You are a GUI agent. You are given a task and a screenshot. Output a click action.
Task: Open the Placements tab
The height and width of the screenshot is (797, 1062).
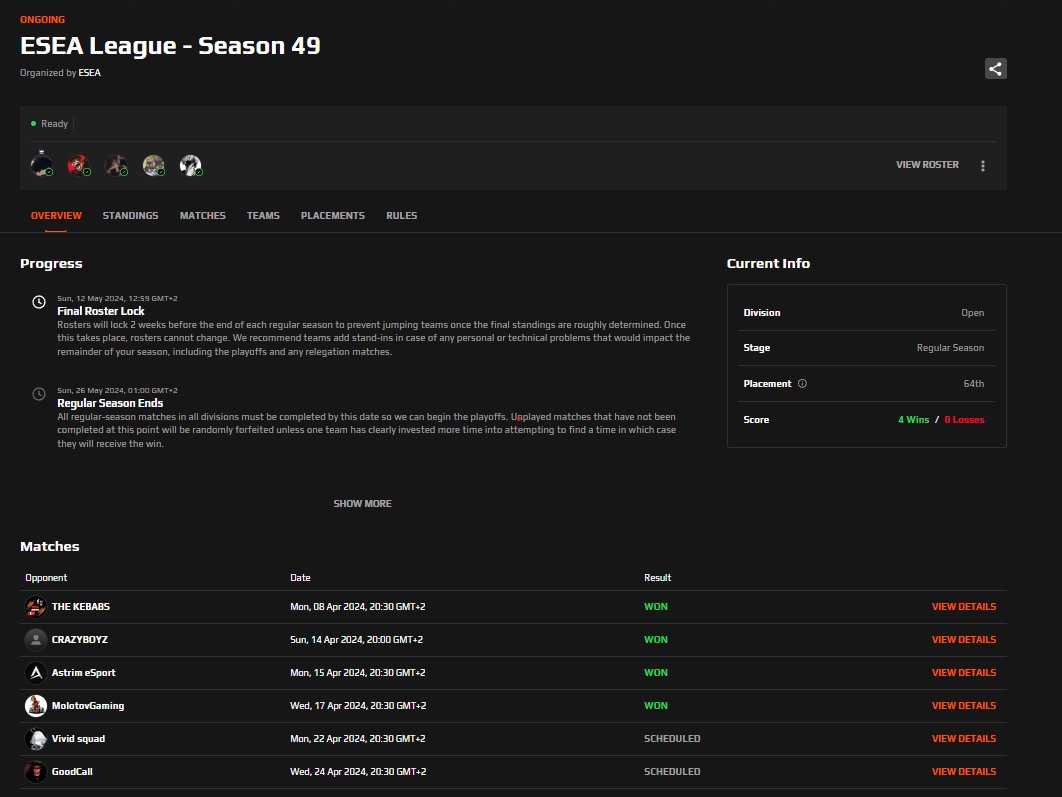pos(333,215)
